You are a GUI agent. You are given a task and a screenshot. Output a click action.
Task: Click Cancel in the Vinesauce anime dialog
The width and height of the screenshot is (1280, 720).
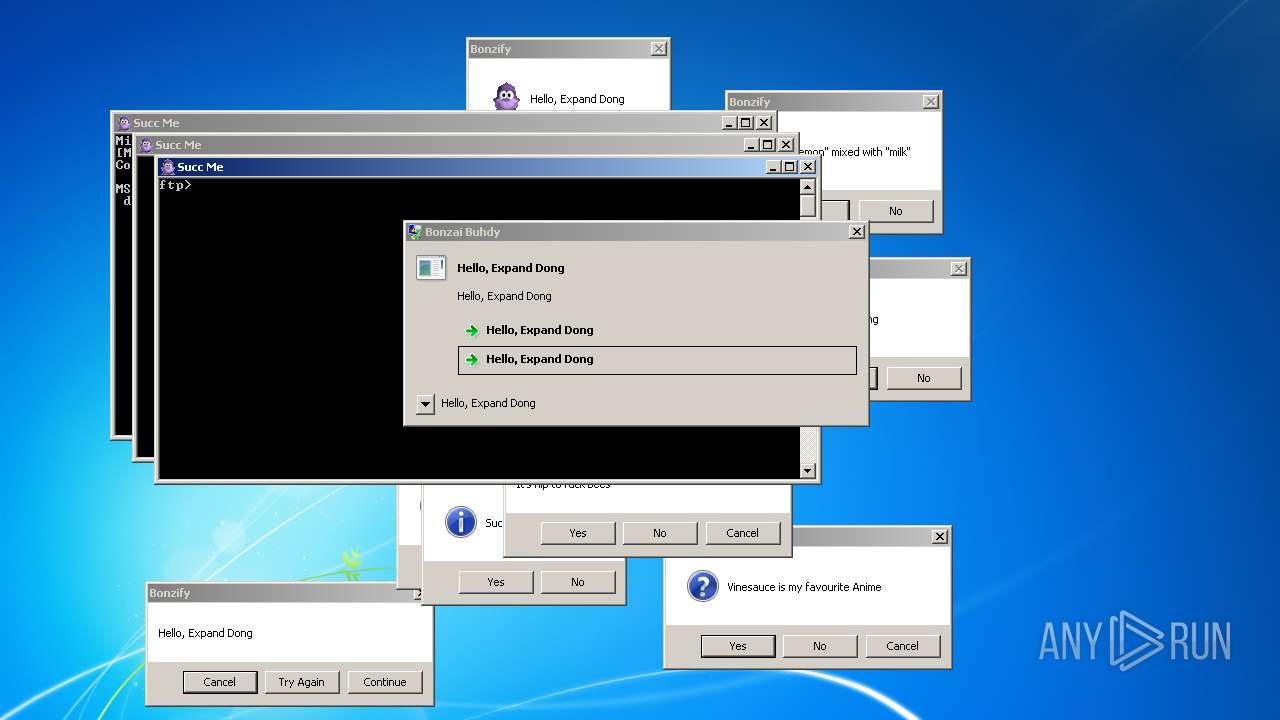tap(902, 646)
